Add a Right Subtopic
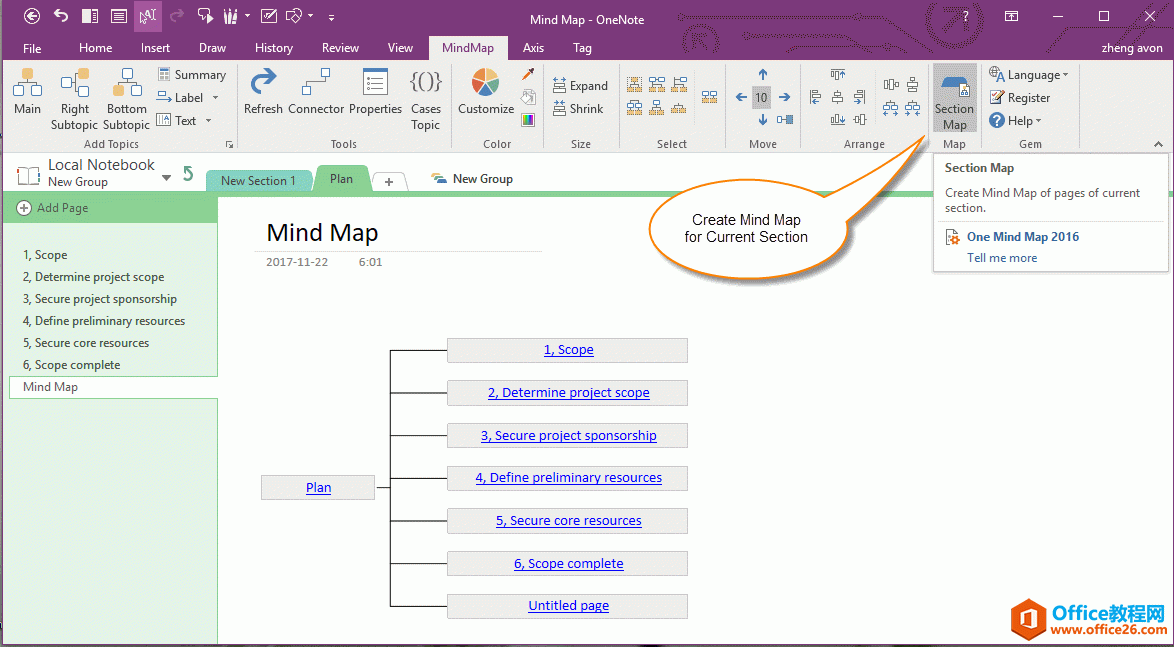Viewport: 1174px width, 647px height. [x=75, y=95]
